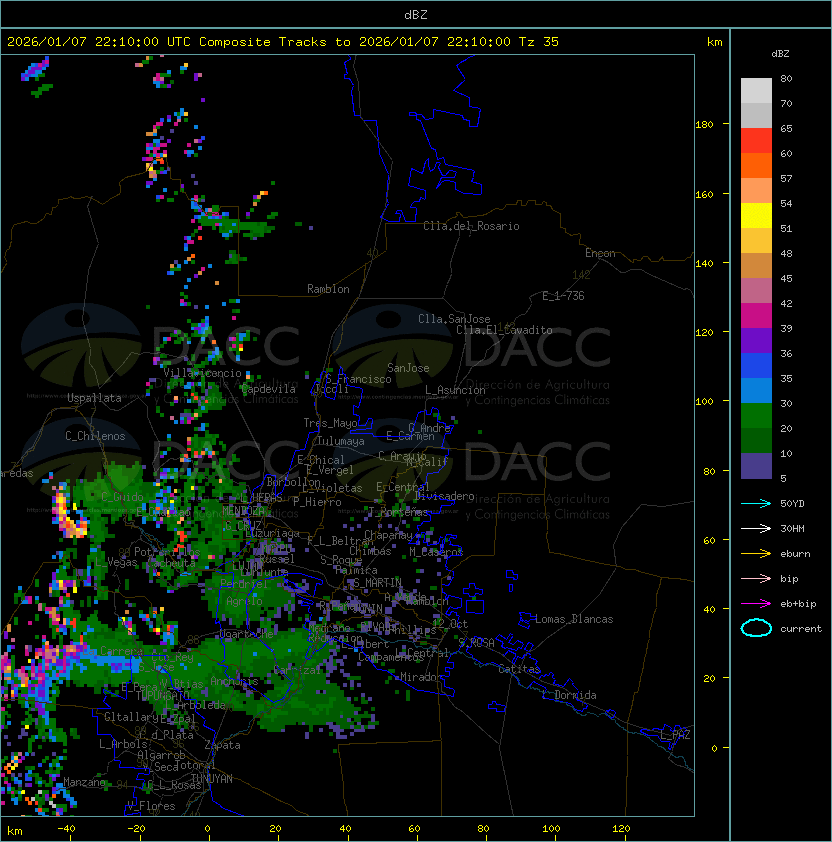Click the '120' km tick on the horizontal axis
The width and height of the screenshot is (832, 842).
coord(621,829)
